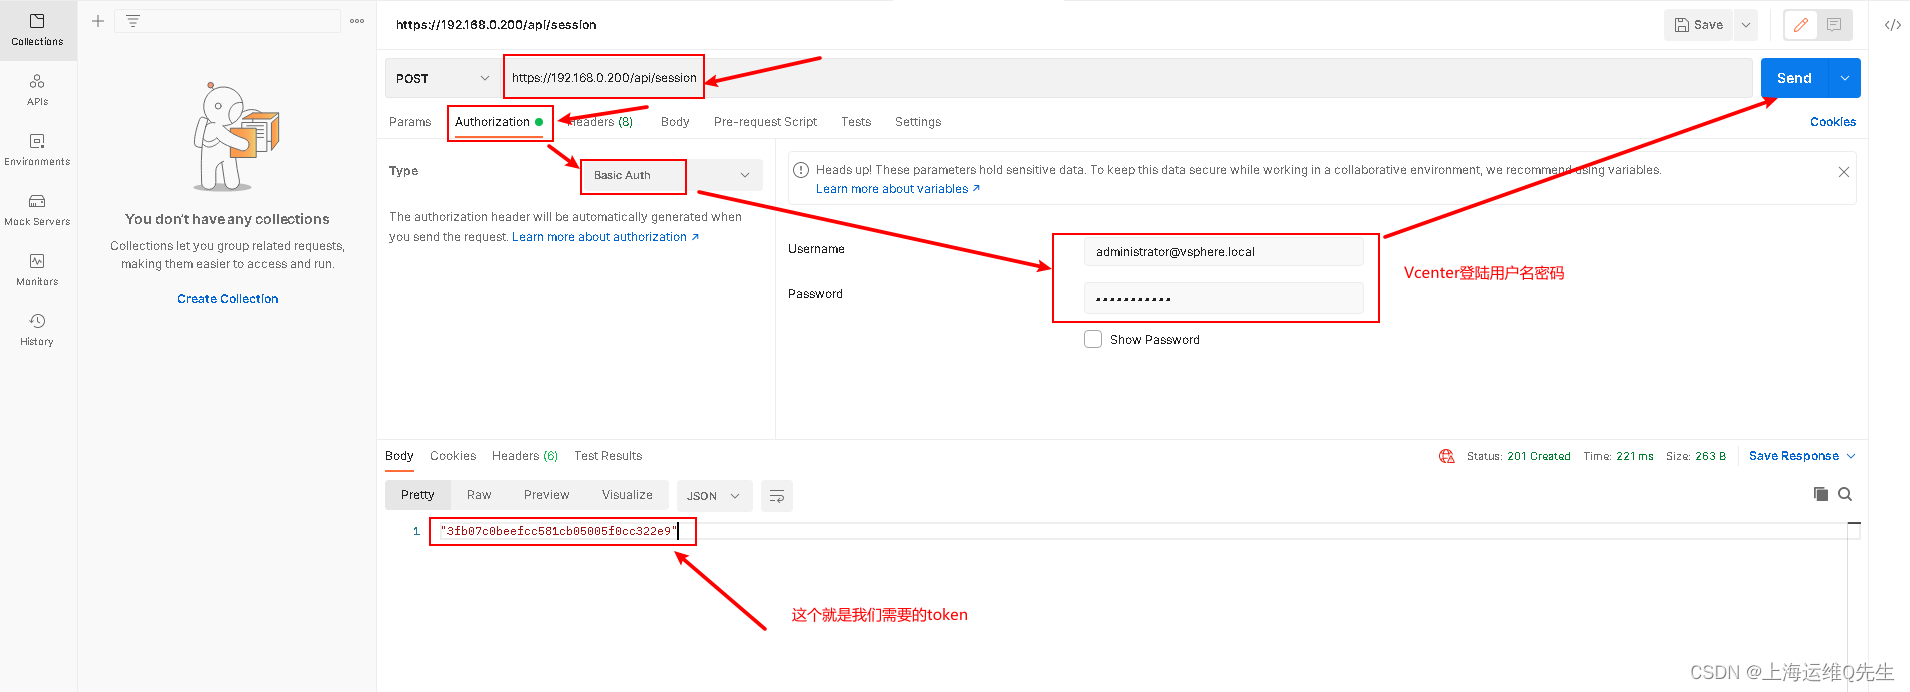
Task: Dismiss the sensitive data heads up notice
Action: coord(1844,172)
